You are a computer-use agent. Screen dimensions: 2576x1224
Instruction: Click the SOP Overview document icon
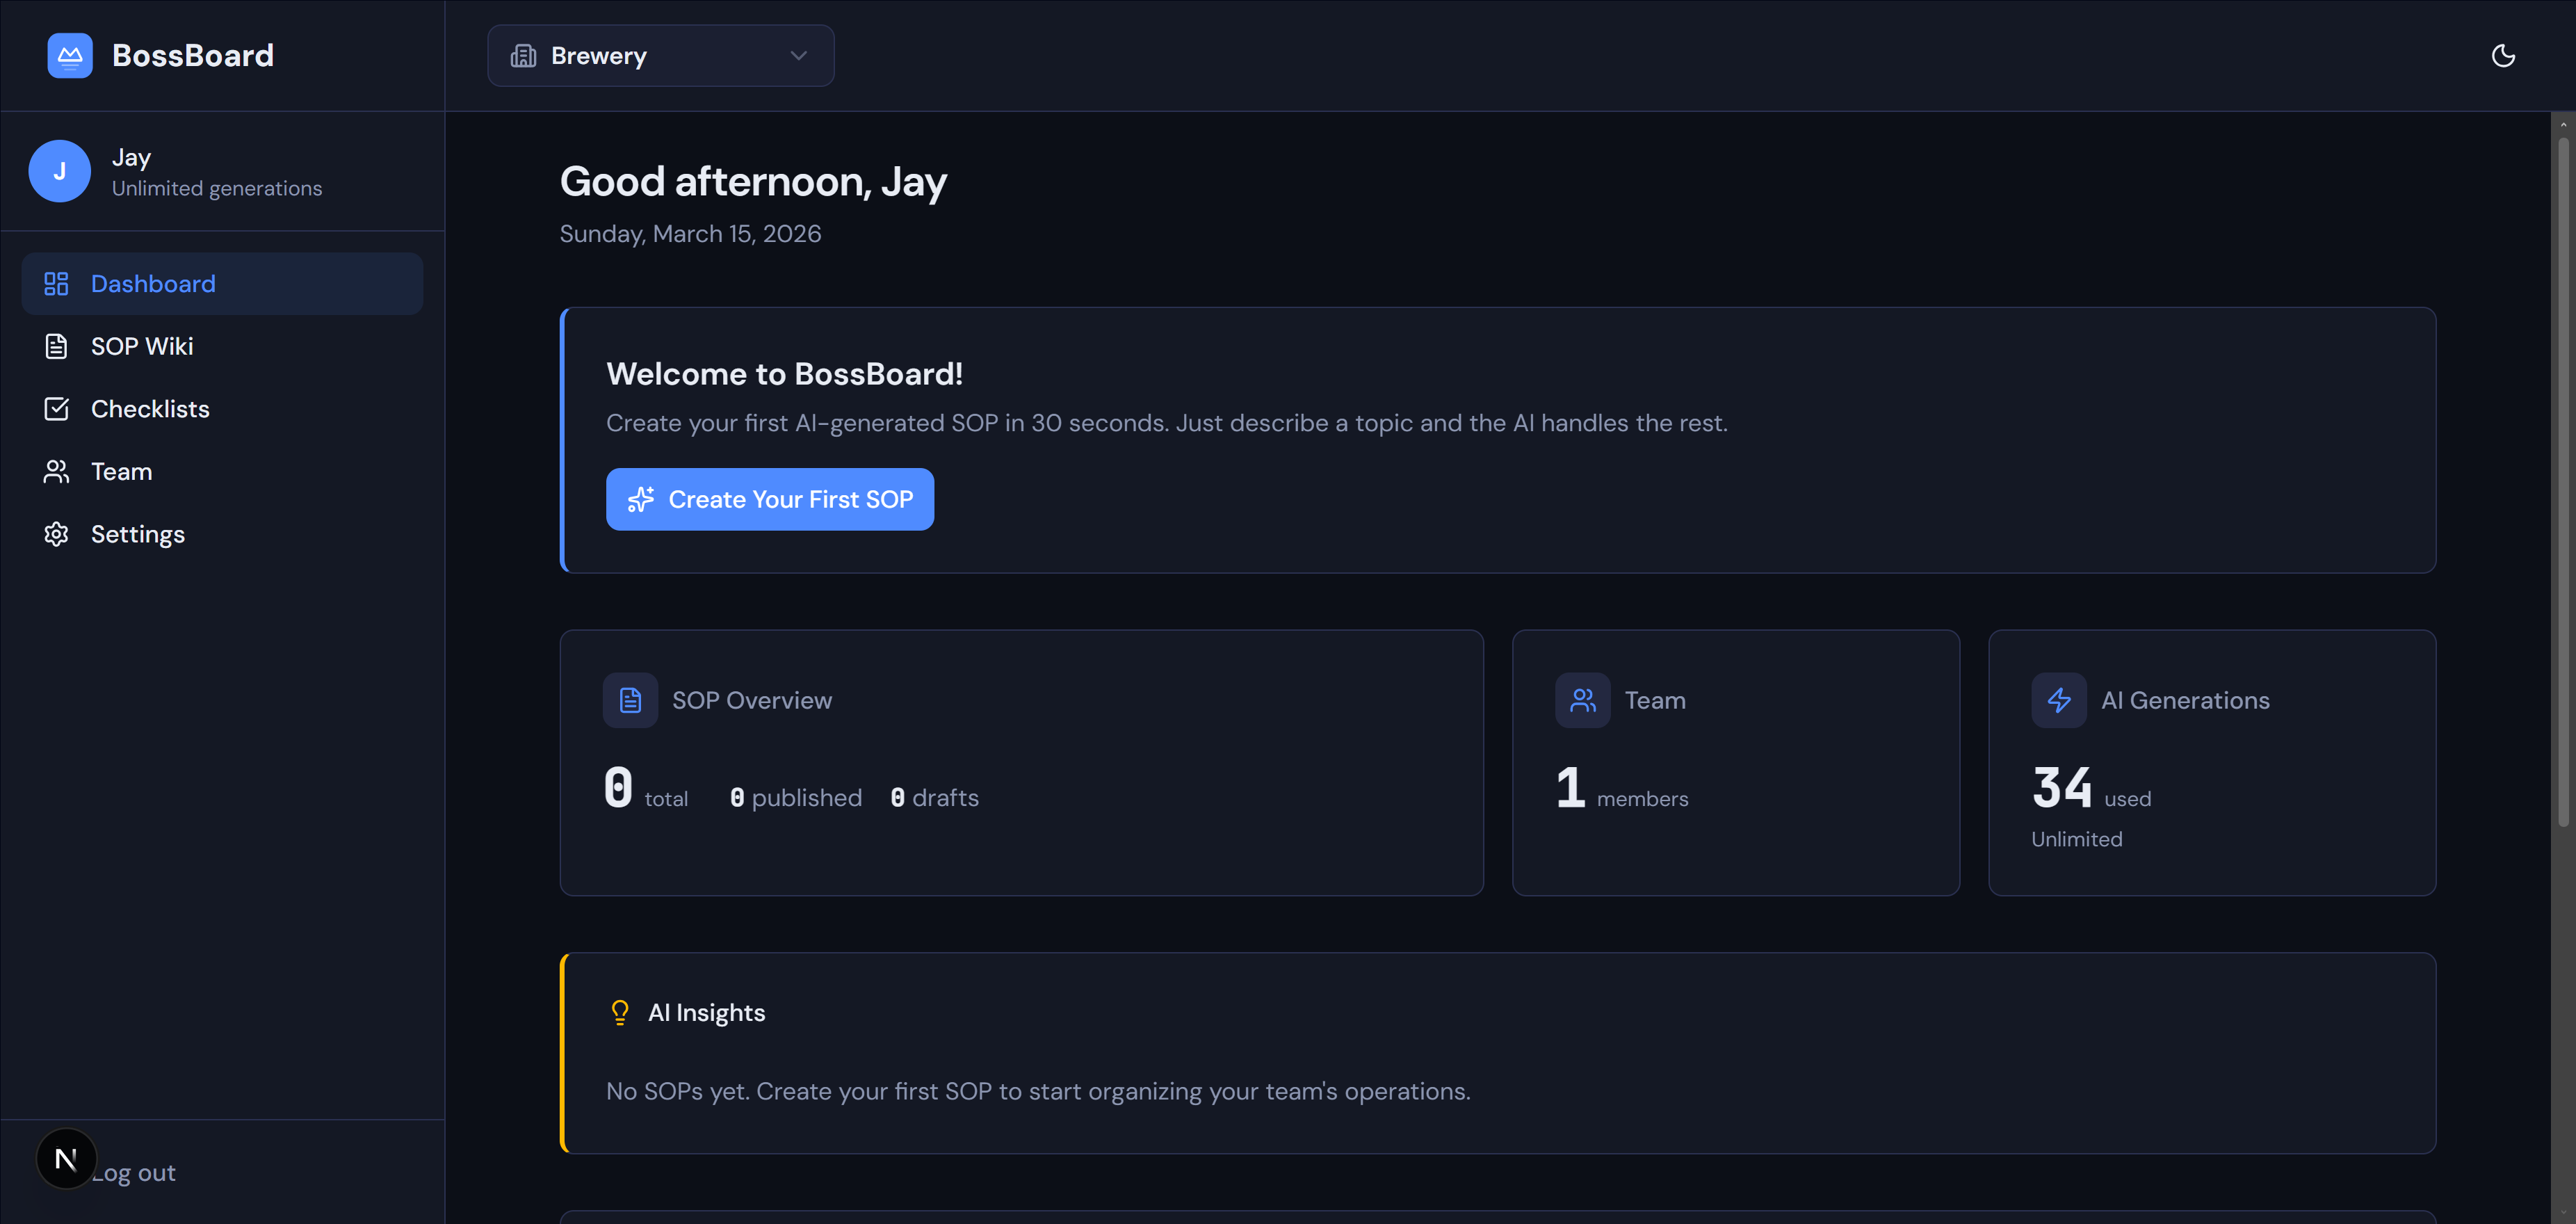click(630, 700)
